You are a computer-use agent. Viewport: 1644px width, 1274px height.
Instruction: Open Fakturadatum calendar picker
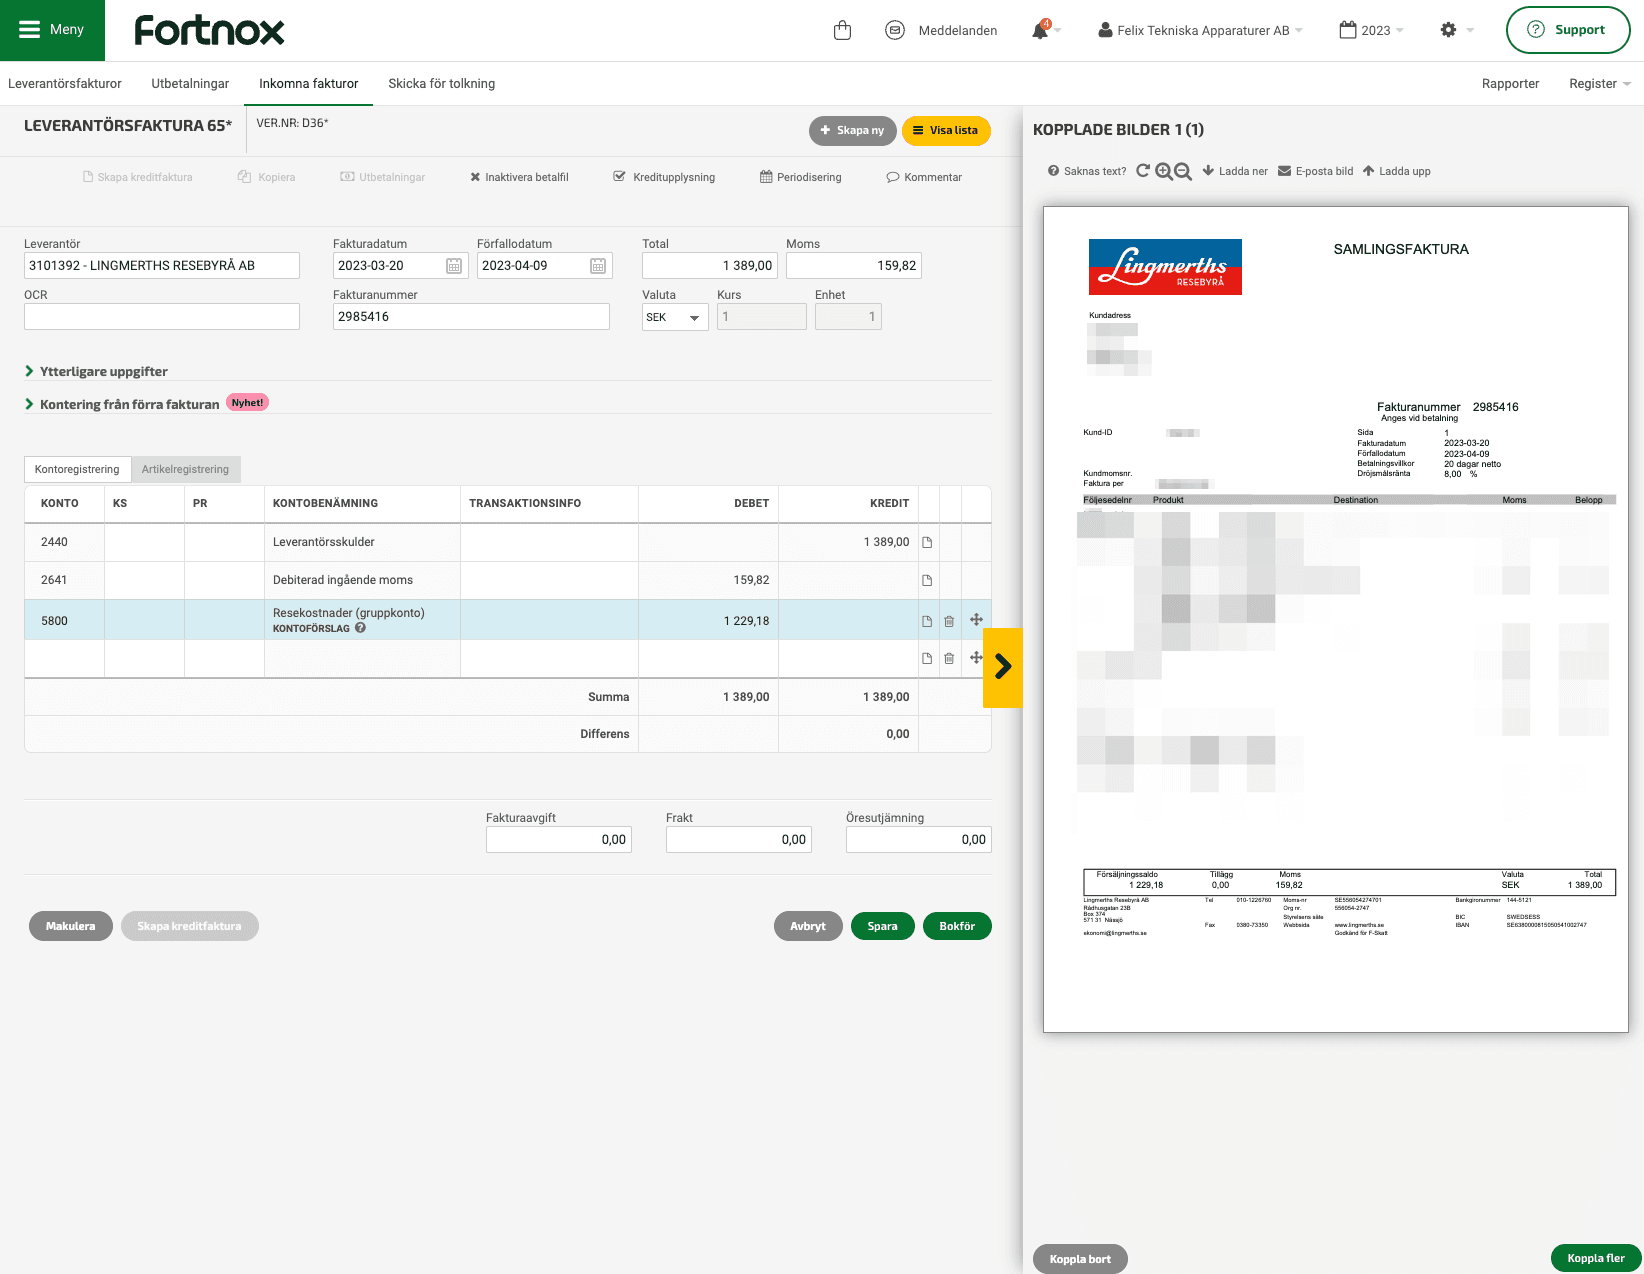click(454, 266)
